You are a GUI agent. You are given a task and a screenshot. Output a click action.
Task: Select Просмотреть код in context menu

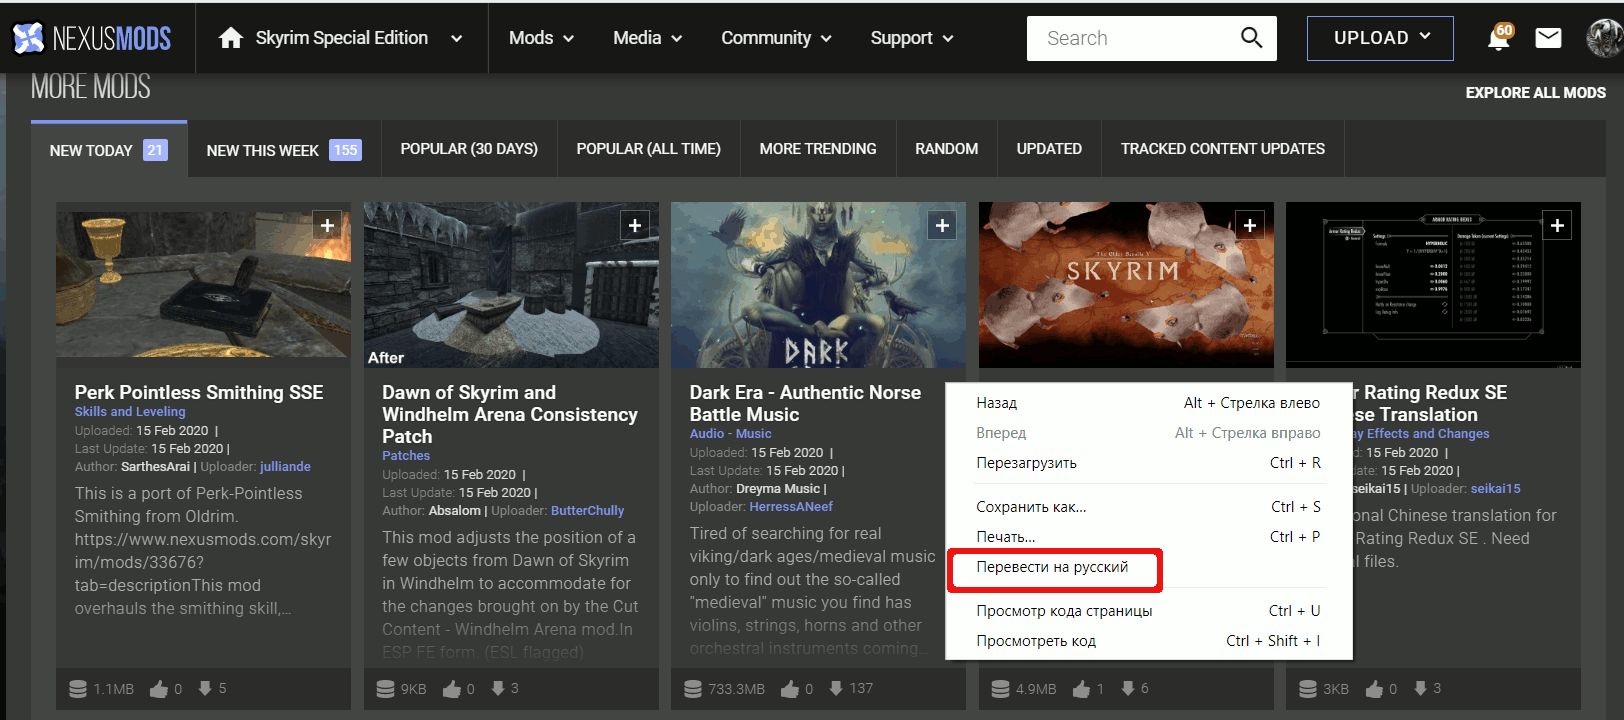coord(1148,641)
